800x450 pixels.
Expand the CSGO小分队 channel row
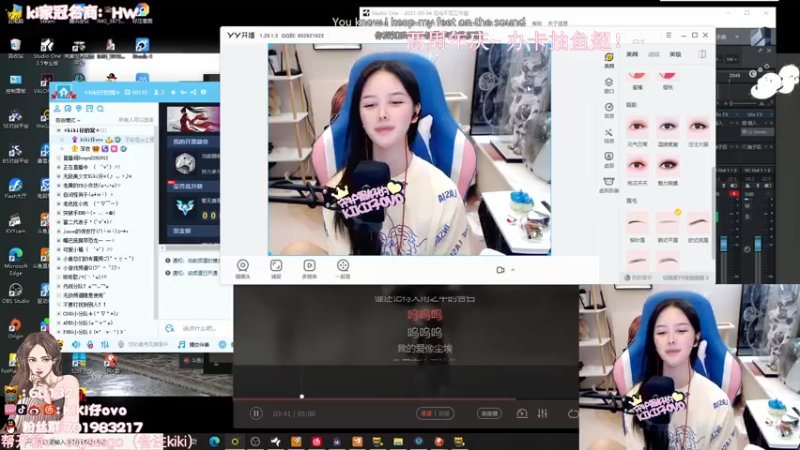(x=59, y=313)
